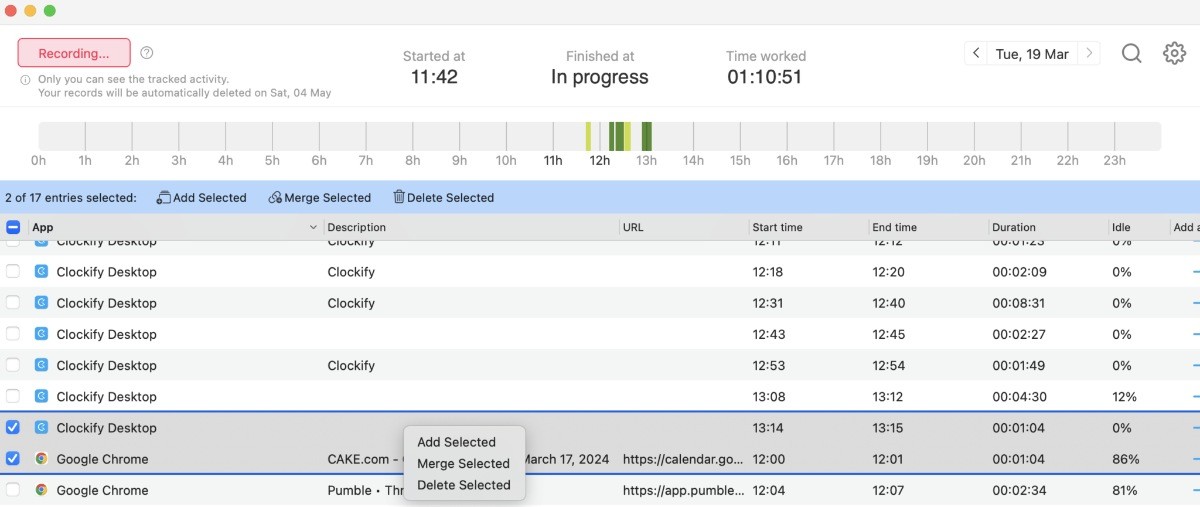Check the 13:08 Clockify Desktop entry
Screen dimensions: 1200x507
[x=13, y=396]
